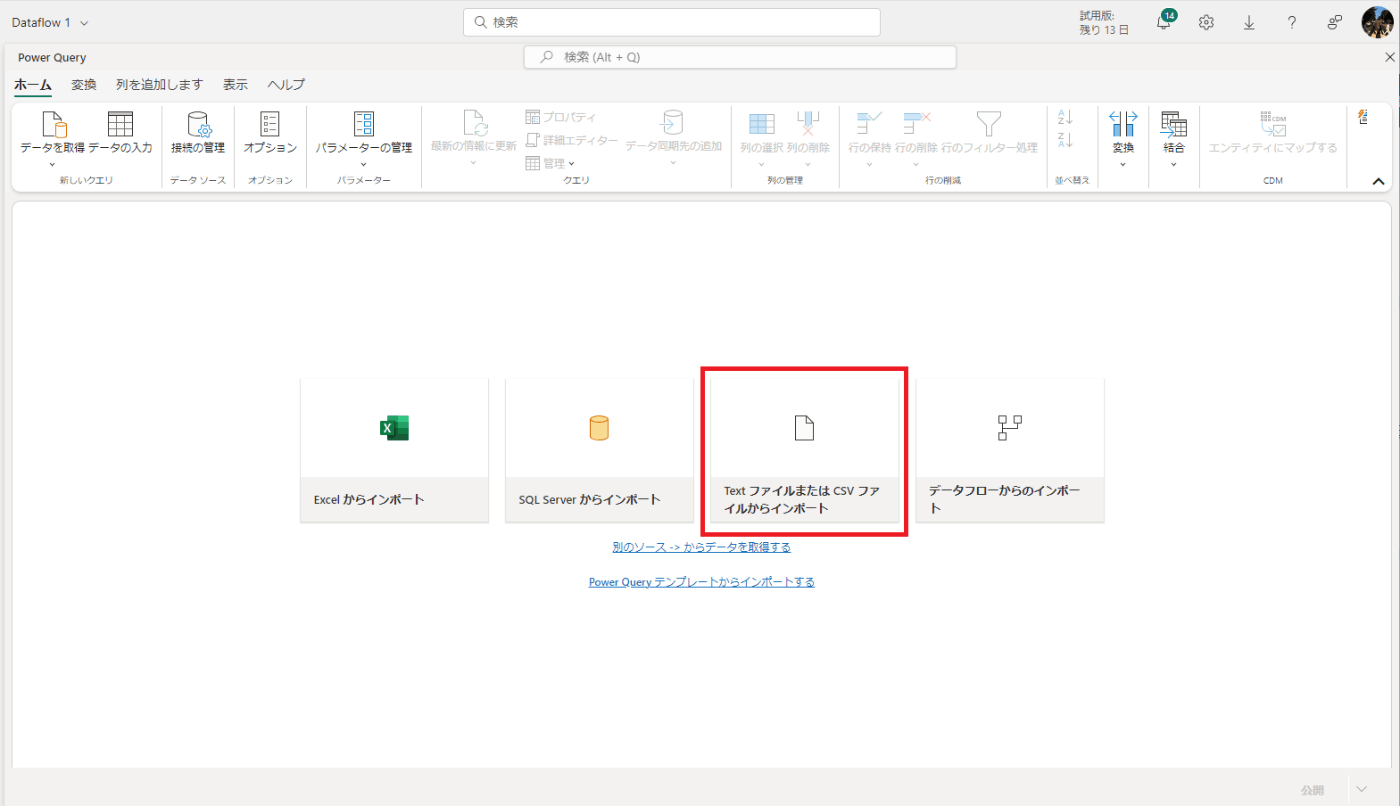Expand the 列の選択 dropdown arrow
Screen dimensions: 1400x806
click(x=762, y=164)
